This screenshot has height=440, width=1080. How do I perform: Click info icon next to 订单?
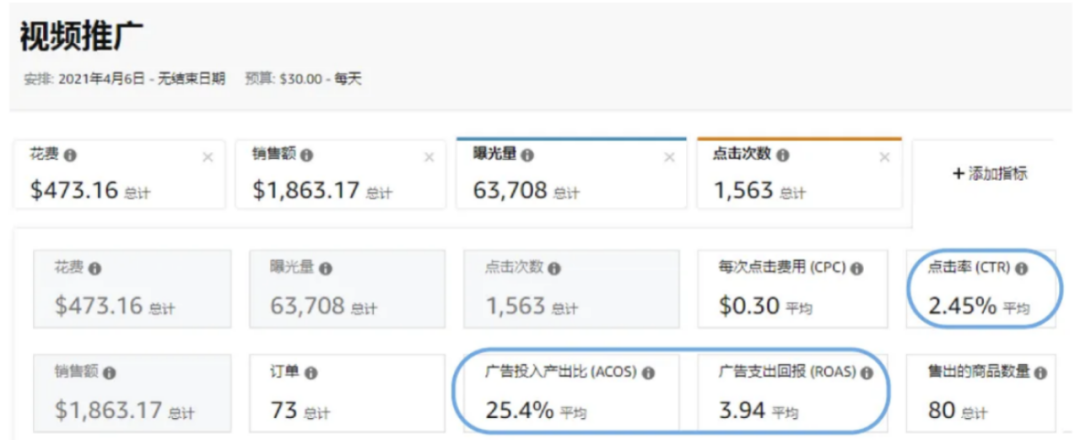tap(311, 373)
